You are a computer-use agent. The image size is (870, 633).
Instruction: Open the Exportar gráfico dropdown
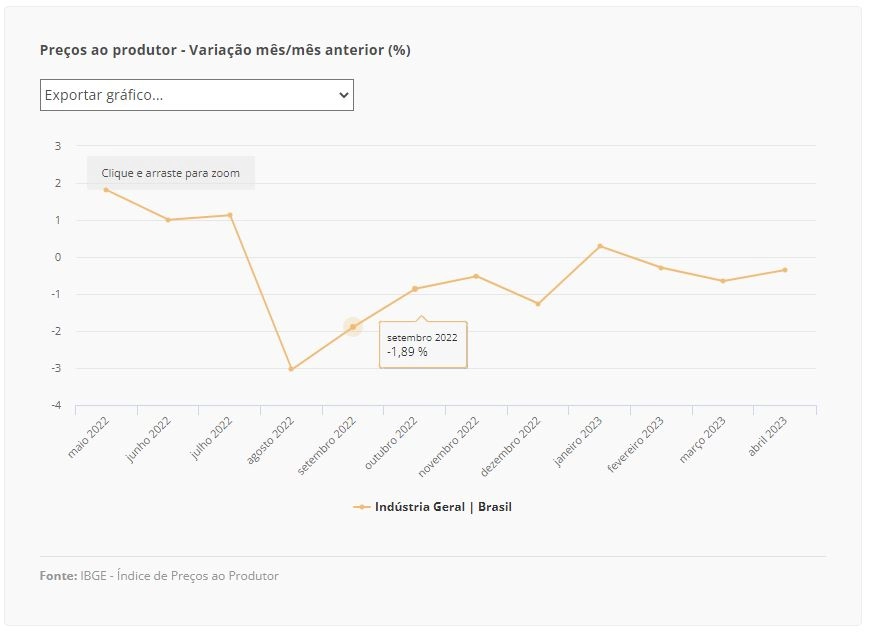196,95
